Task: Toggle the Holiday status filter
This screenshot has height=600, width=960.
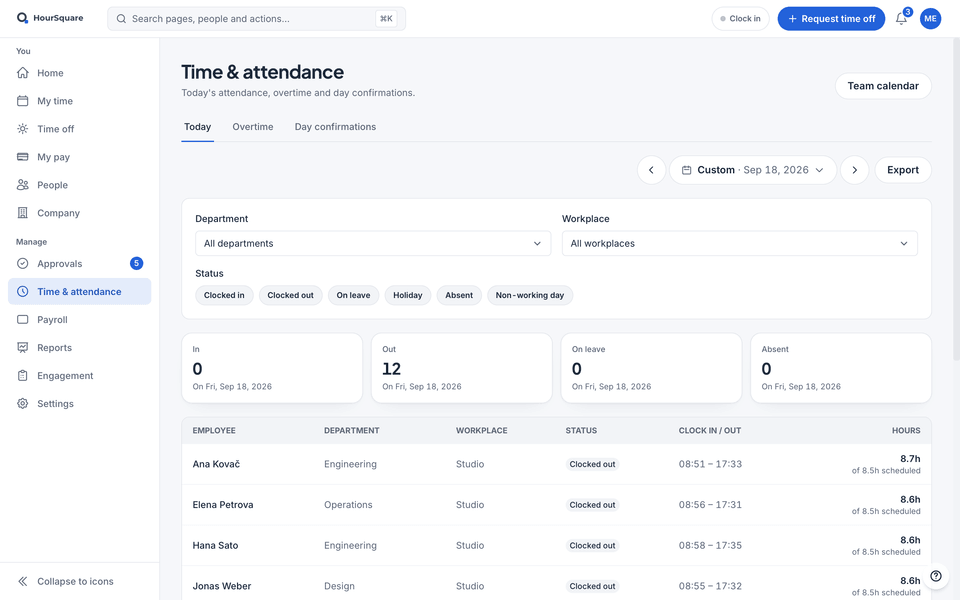Action: point(408,295)
